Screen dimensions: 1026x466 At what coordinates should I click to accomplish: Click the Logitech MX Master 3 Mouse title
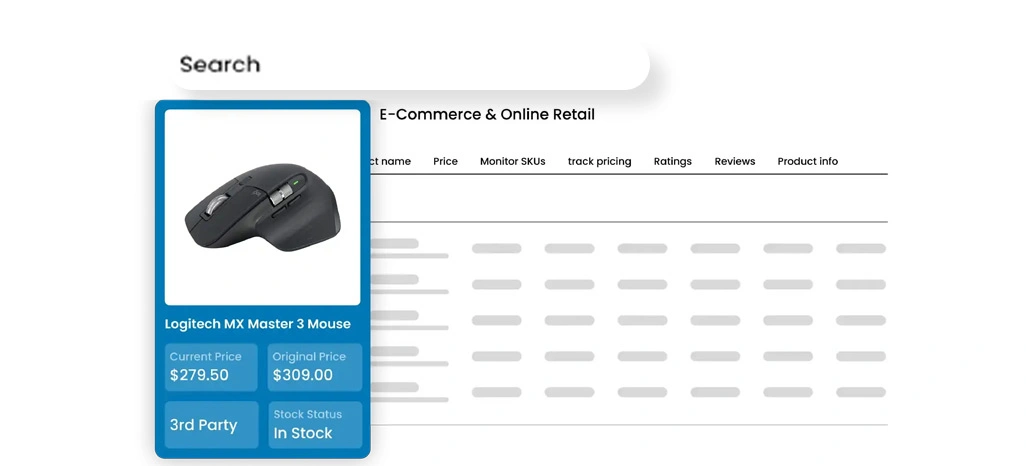257,324
